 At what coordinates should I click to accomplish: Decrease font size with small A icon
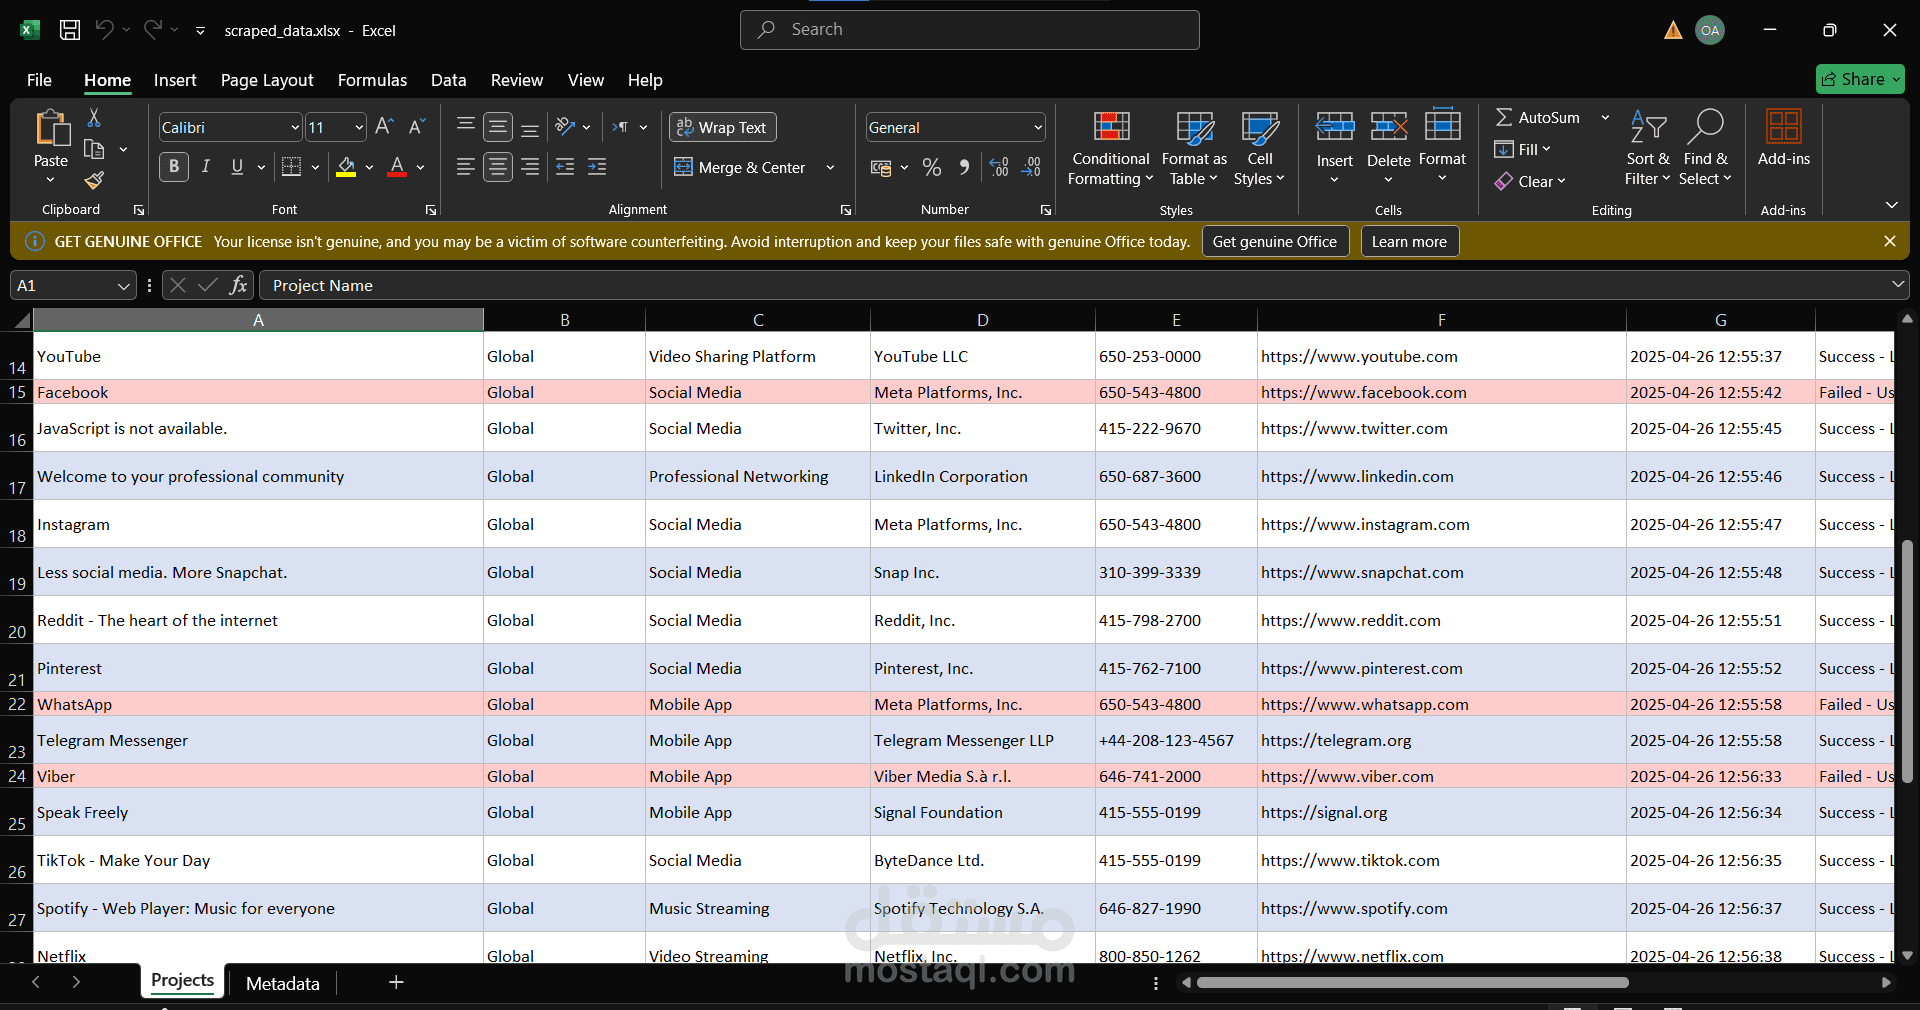coord(417,127)
